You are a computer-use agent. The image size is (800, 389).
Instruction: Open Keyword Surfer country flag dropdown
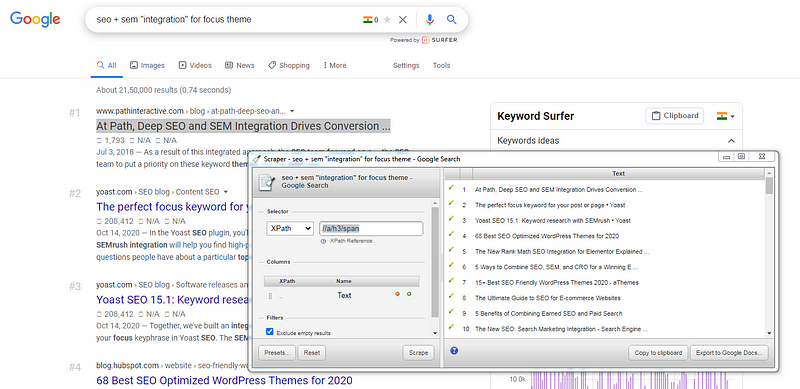pos(726,116)
